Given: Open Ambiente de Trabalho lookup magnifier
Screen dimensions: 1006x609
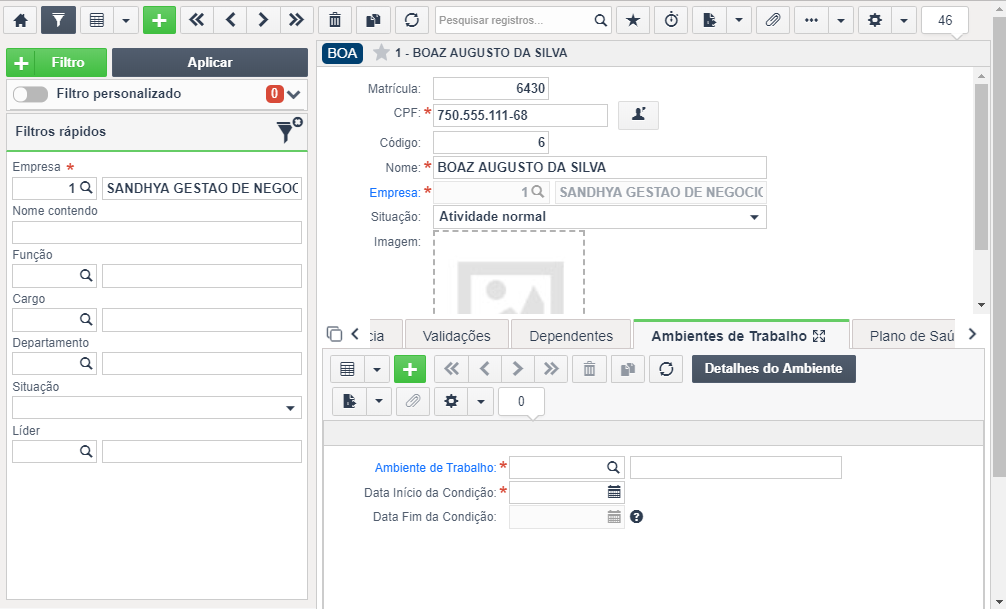Looking at the screenshot, I should point(613,467).
